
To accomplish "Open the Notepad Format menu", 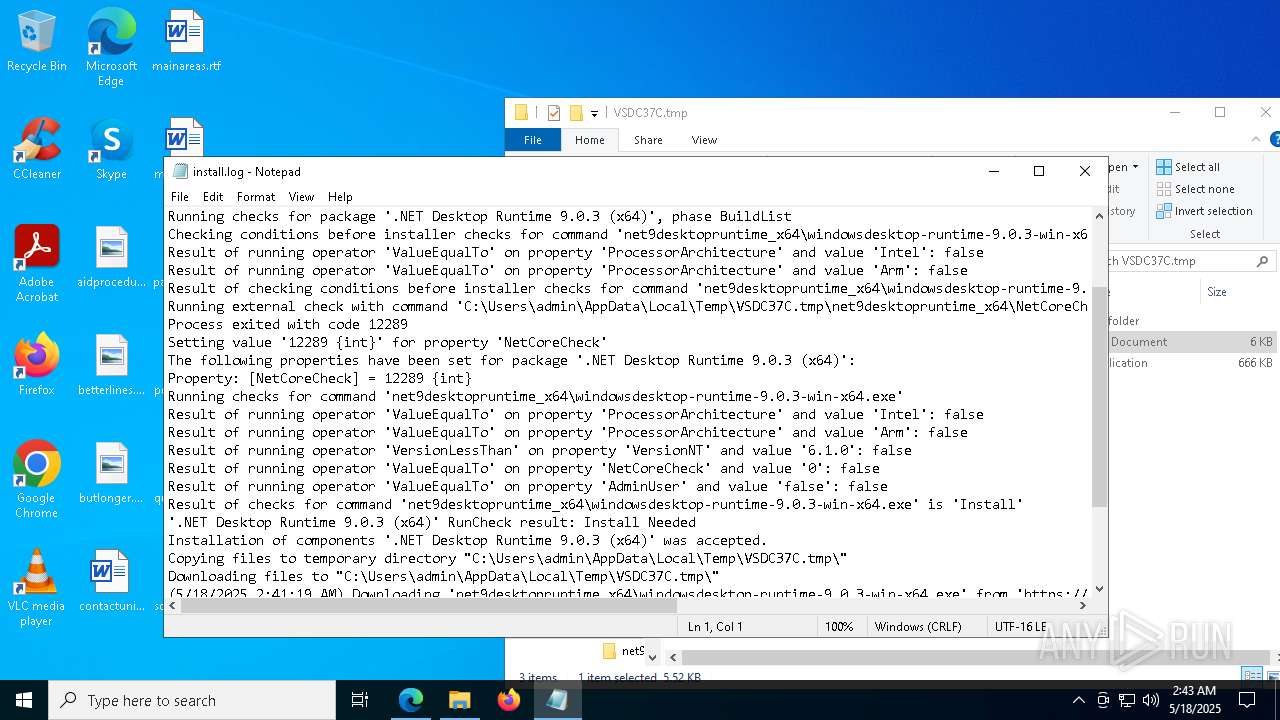I will [256, 197].
